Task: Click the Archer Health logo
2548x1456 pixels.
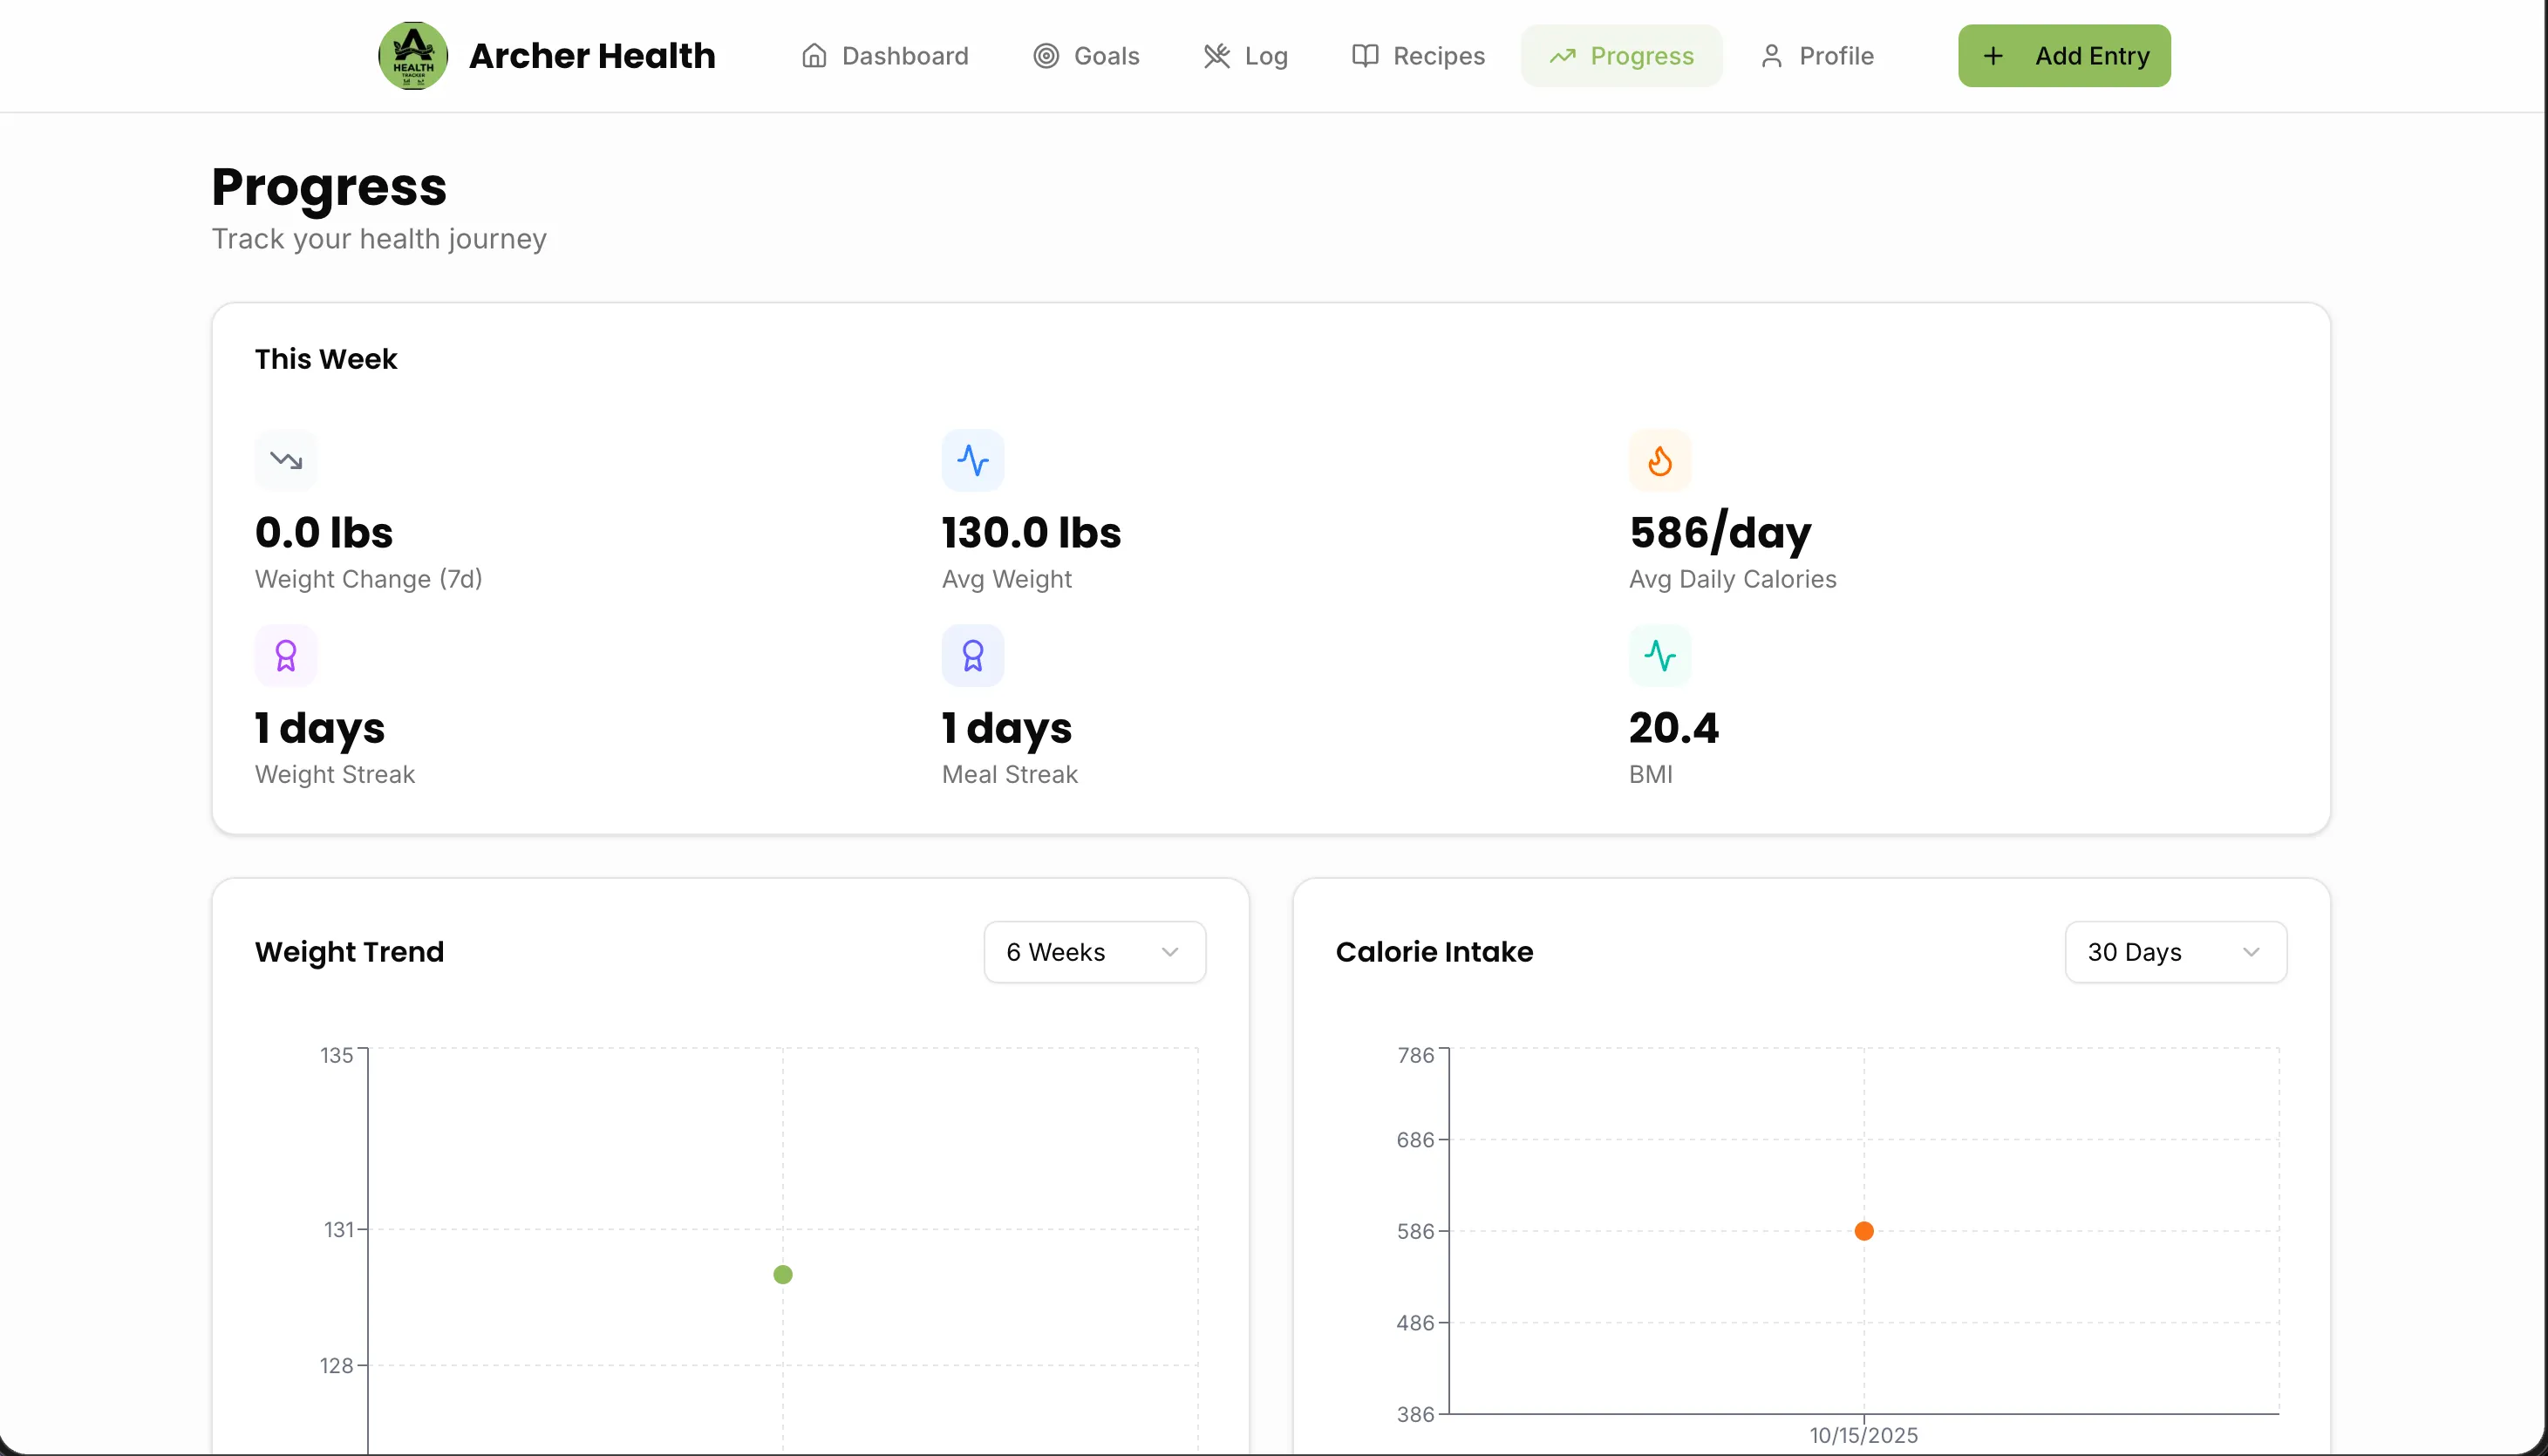Action: (x=413, y=55)
